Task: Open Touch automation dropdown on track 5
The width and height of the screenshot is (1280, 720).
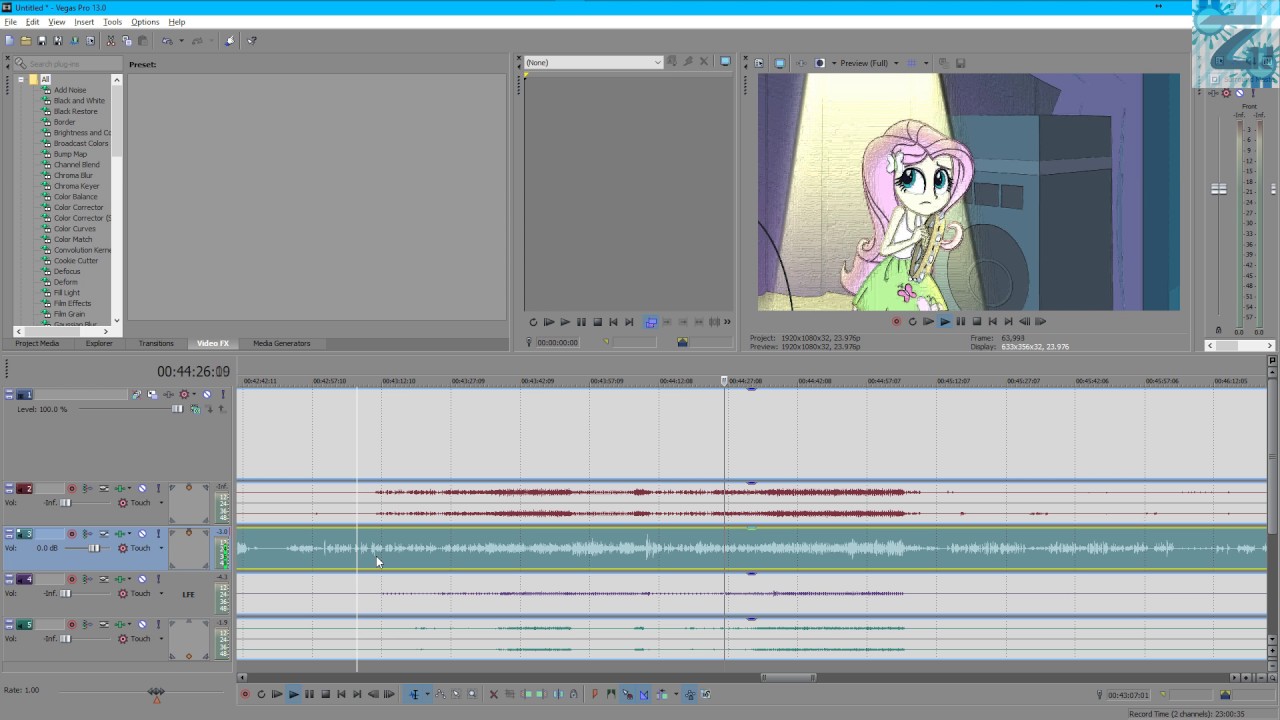Action: pos(161,639)
